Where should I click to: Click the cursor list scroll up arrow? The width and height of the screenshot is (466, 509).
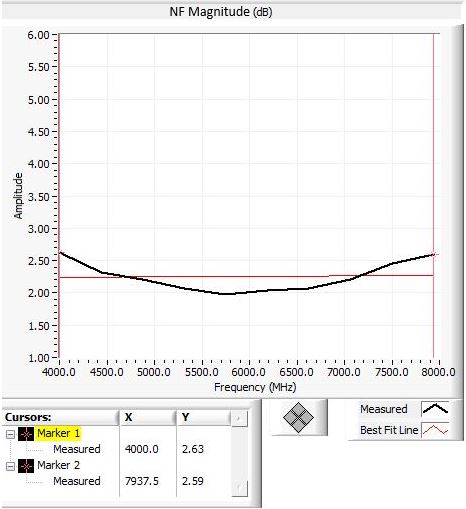pos(239,418)
